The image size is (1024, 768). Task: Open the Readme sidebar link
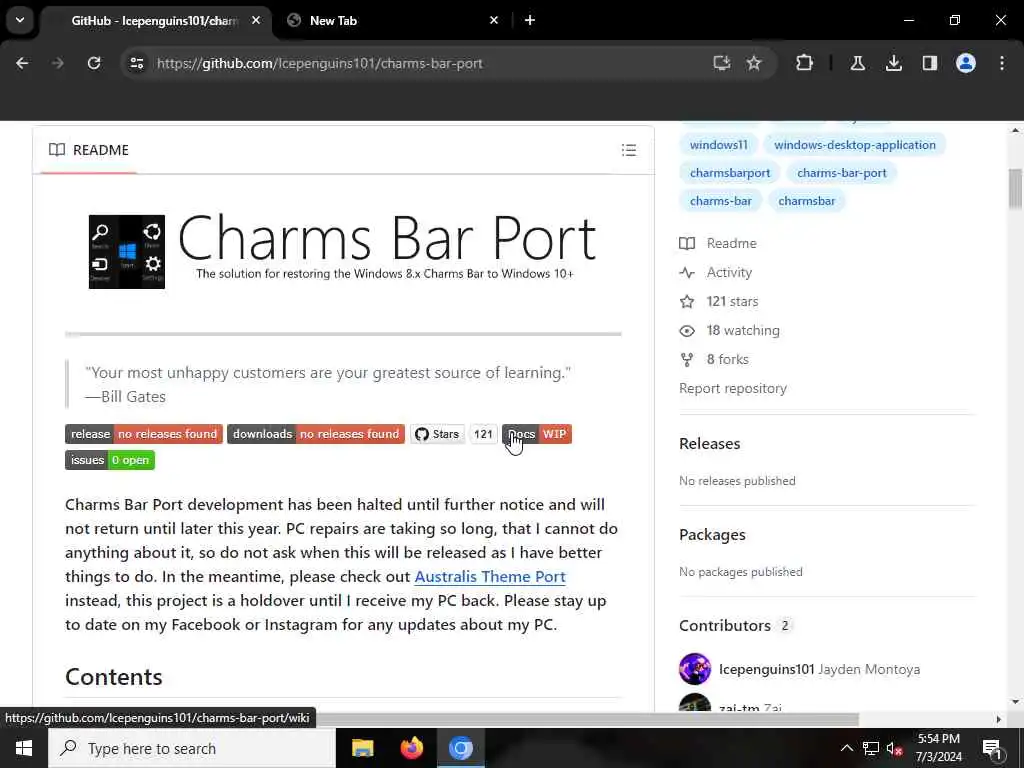pyautogui.click(x=718, y=244)
